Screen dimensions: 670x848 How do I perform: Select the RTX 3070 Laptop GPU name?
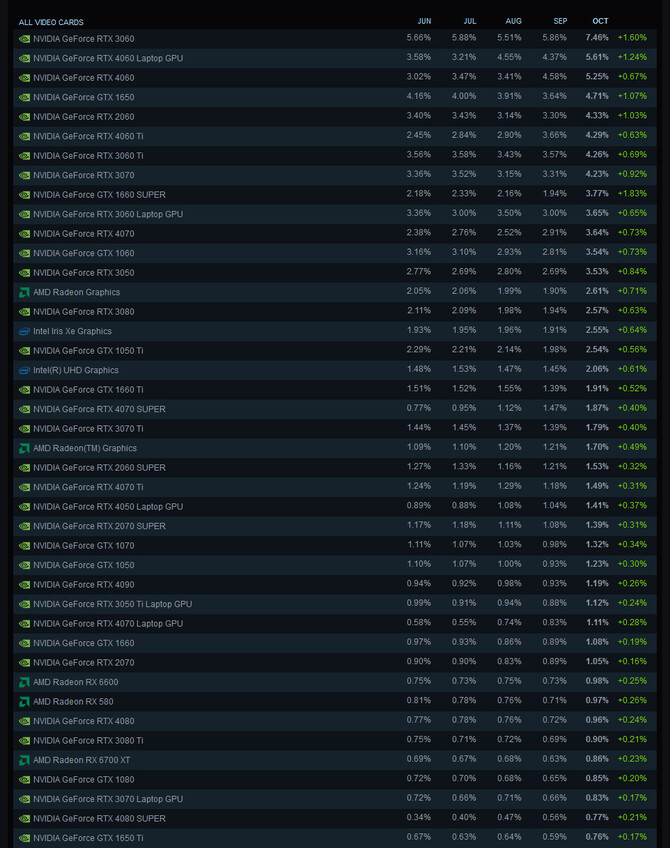108,799
